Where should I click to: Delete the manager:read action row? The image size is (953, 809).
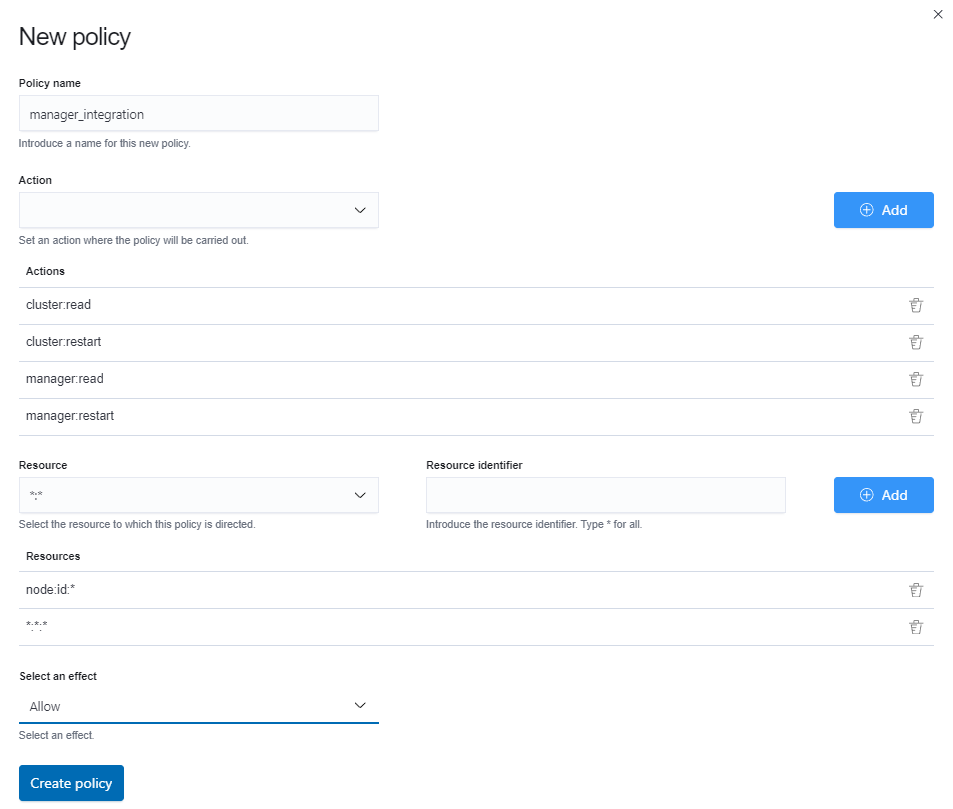915,379
